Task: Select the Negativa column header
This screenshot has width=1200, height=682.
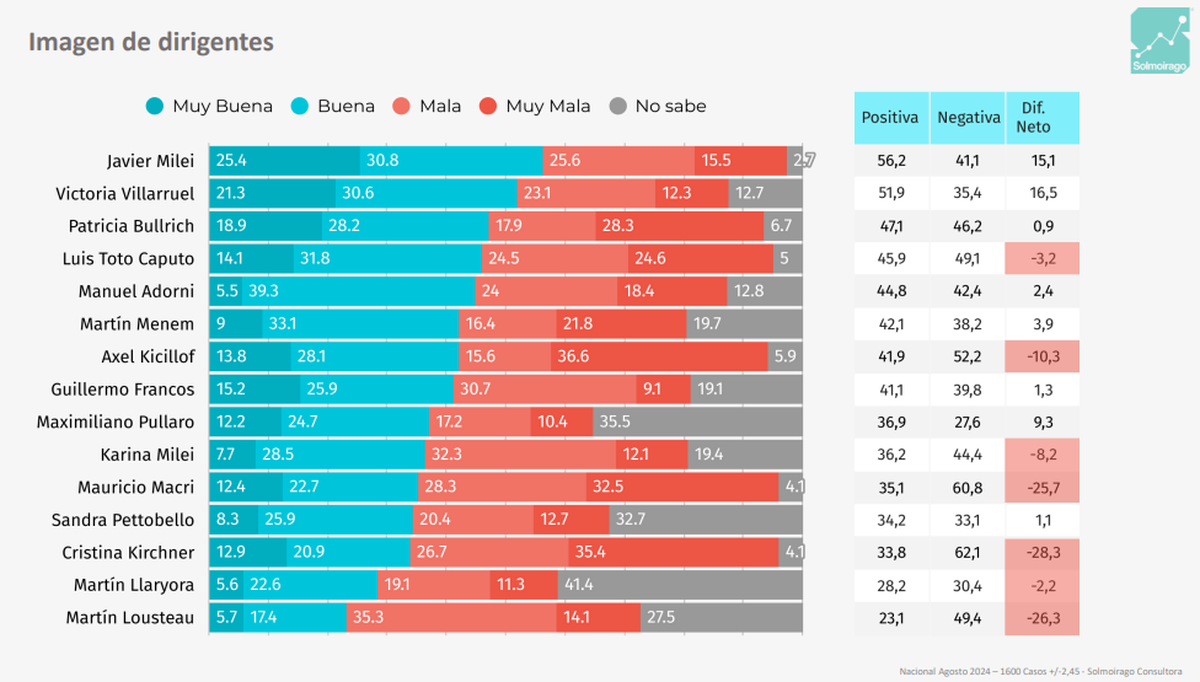Action: pos(968,118)
